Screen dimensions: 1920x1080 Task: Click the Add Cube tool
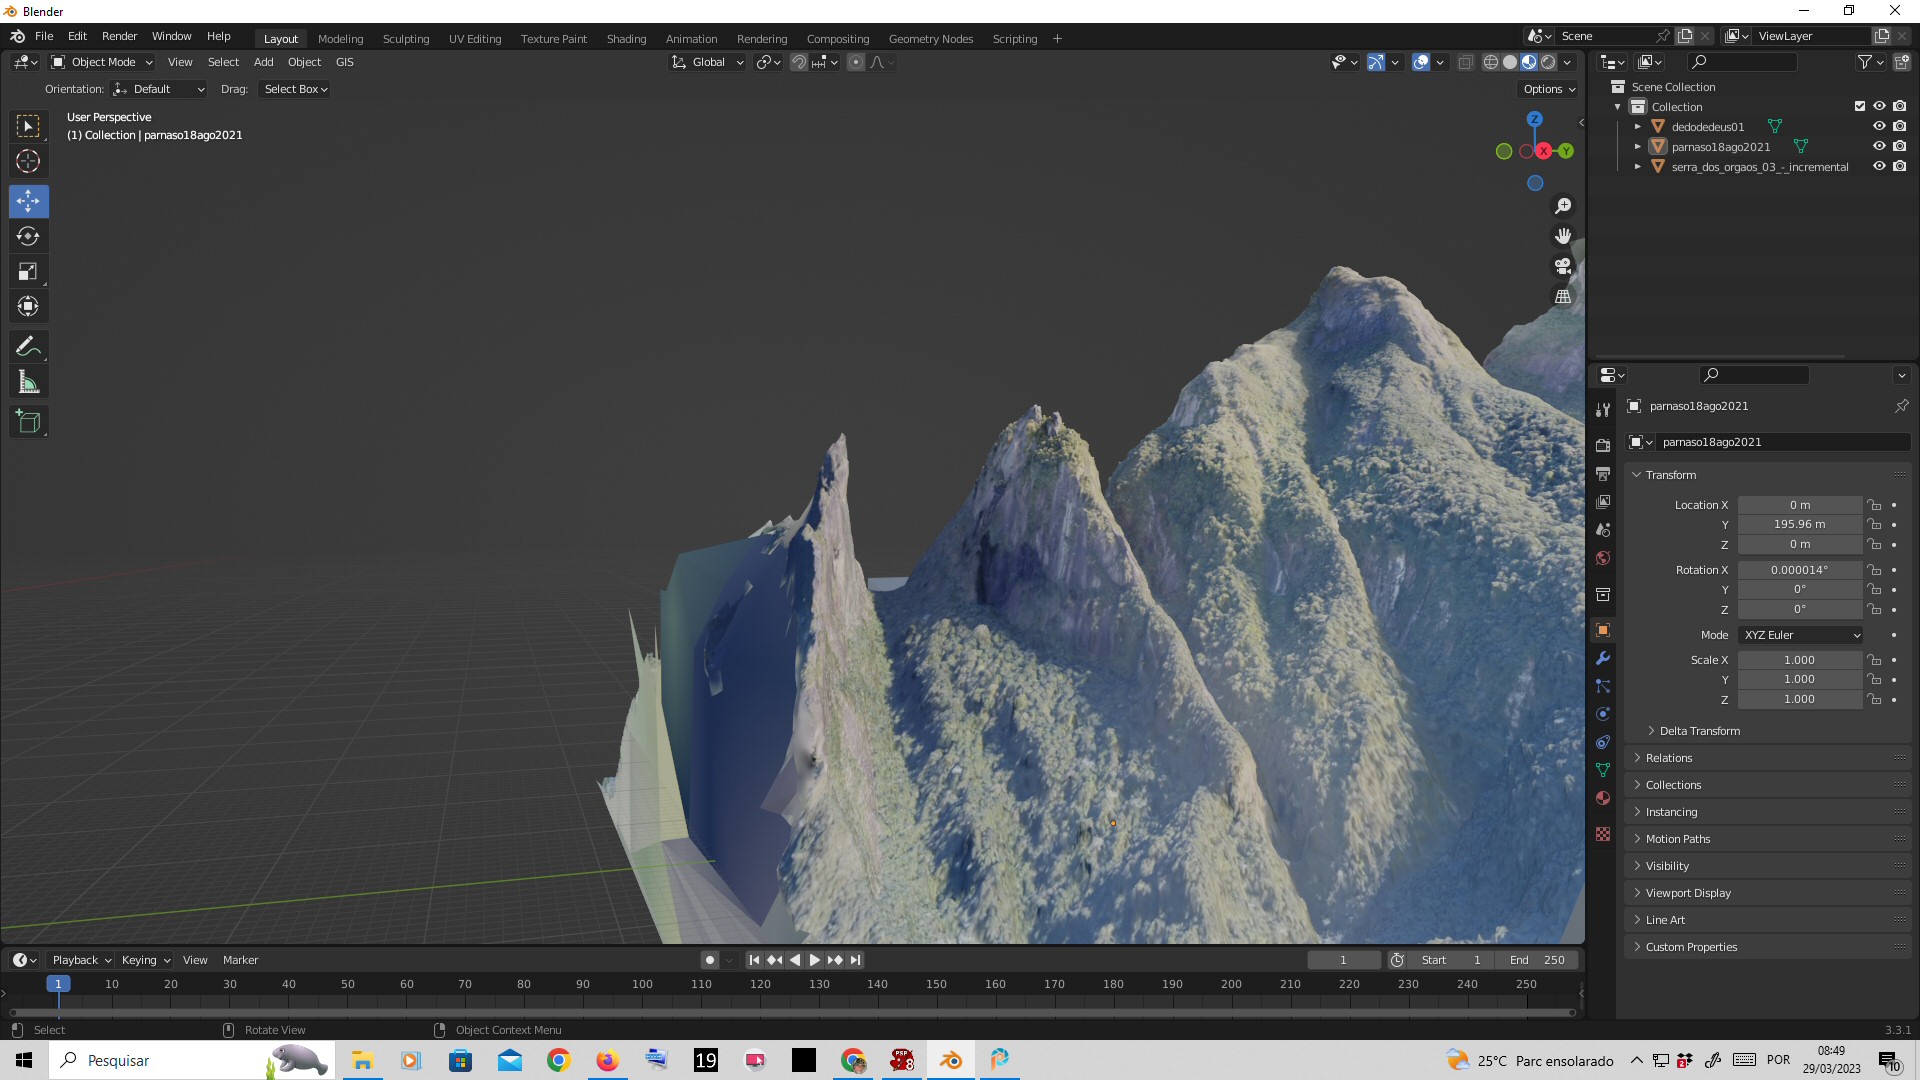pyautogui.click(x=28, y=422)
